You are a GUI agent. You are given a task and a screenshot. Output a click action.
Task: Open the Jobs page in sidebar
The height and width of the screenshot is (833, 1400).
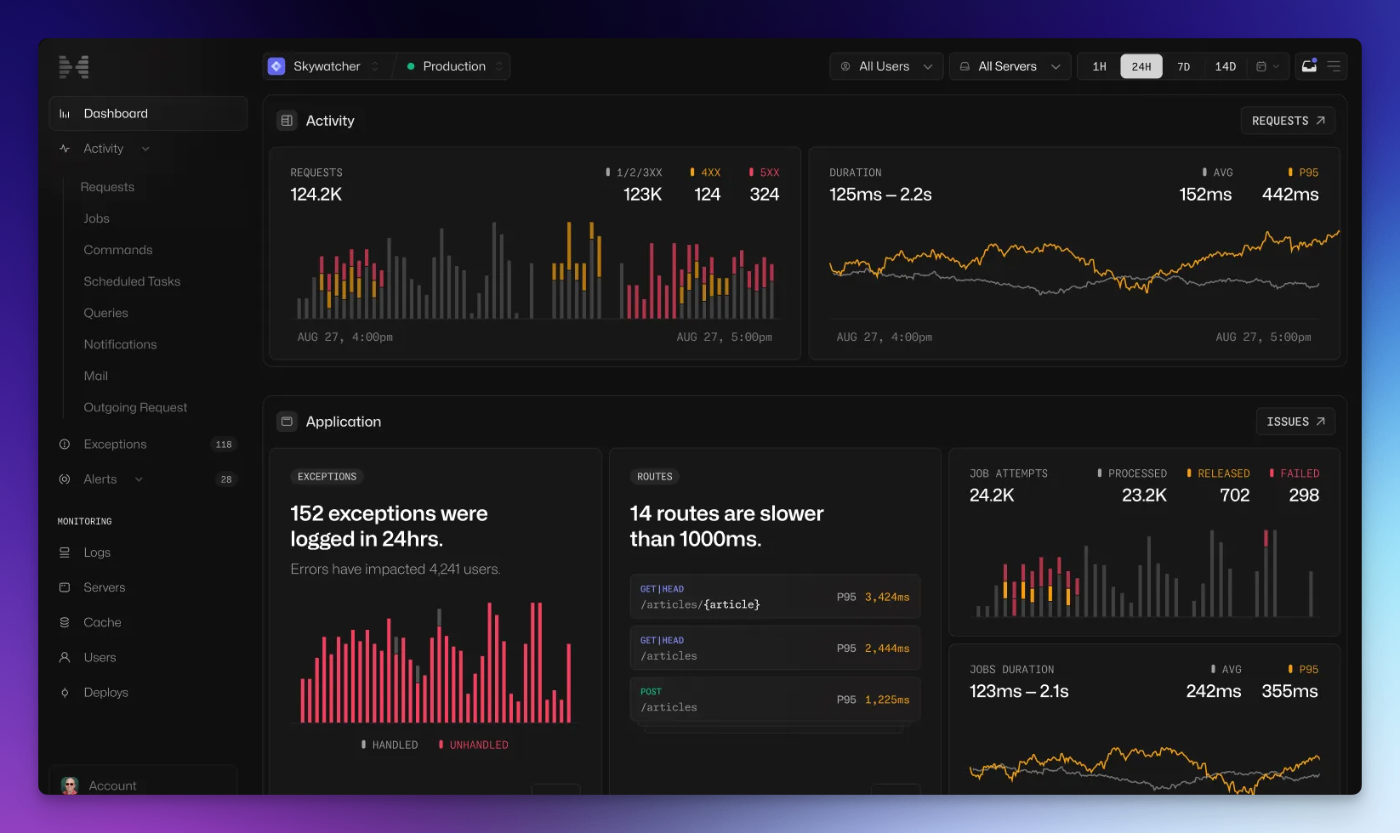(96, 218)
